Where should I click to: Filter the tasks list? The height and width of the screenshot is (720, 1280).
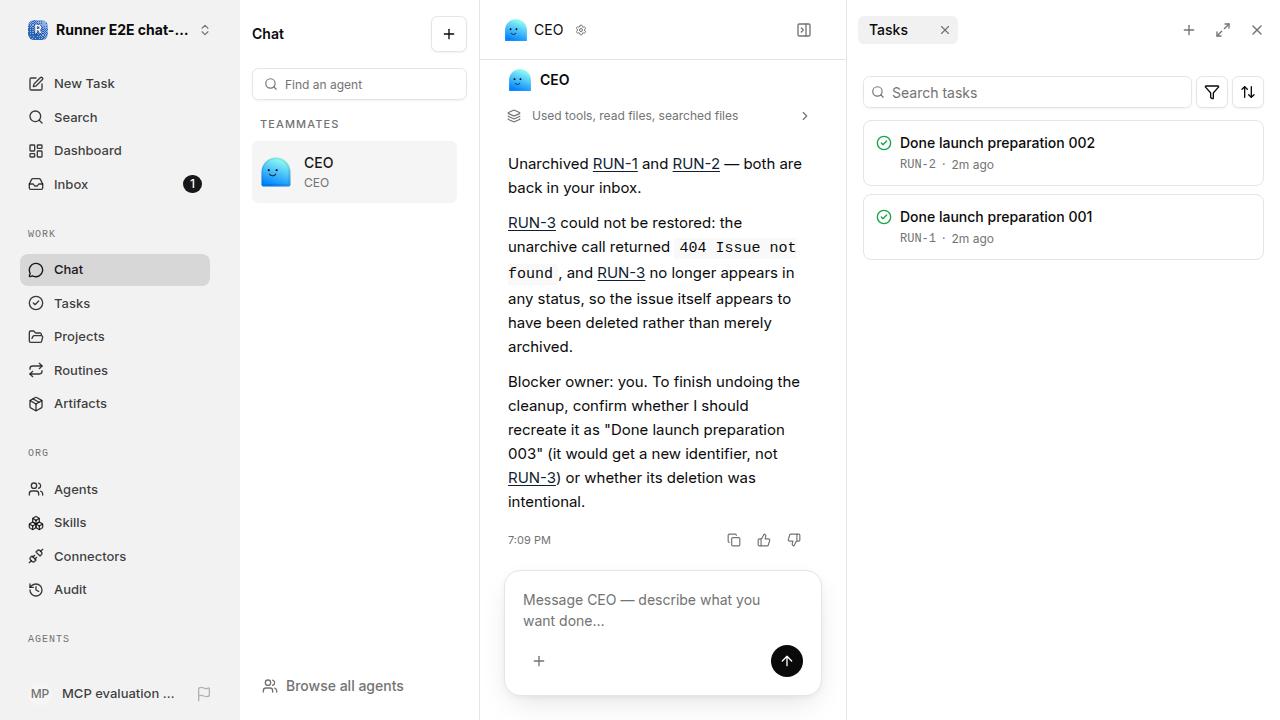[1212, 92]
